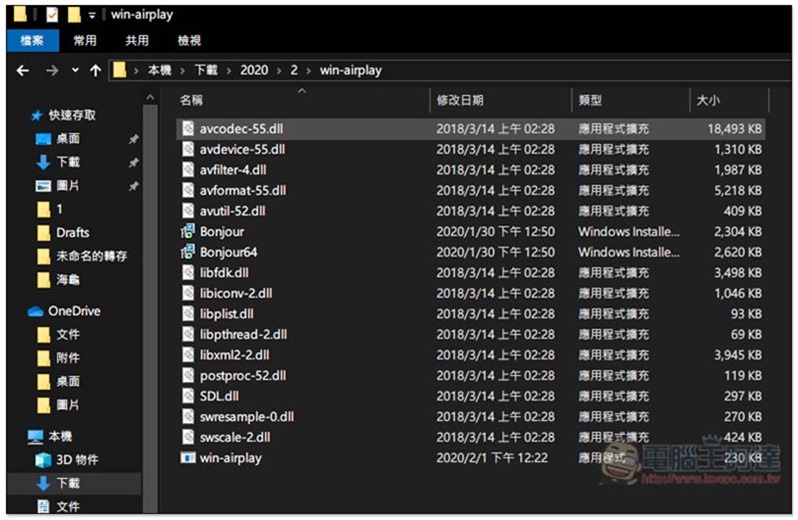Open quick access toolbar customize dropdown
Viewport: 798px width, 520px height.
click(x=92, y=15)
